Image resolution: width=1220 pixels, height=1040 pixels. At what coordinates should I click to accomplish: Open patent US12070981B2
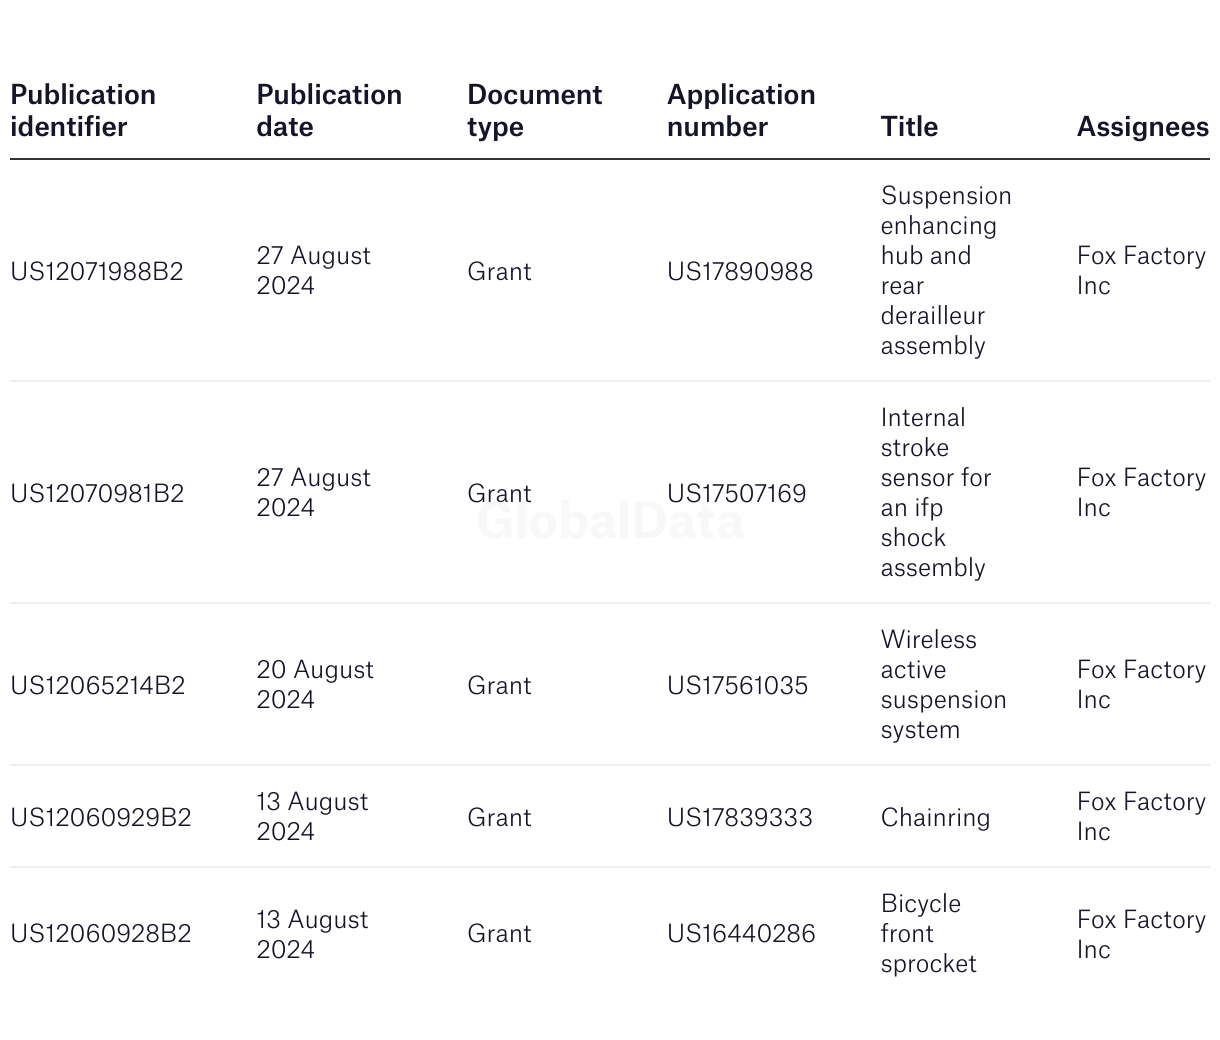pyautogui.click(x=97, y=494)
